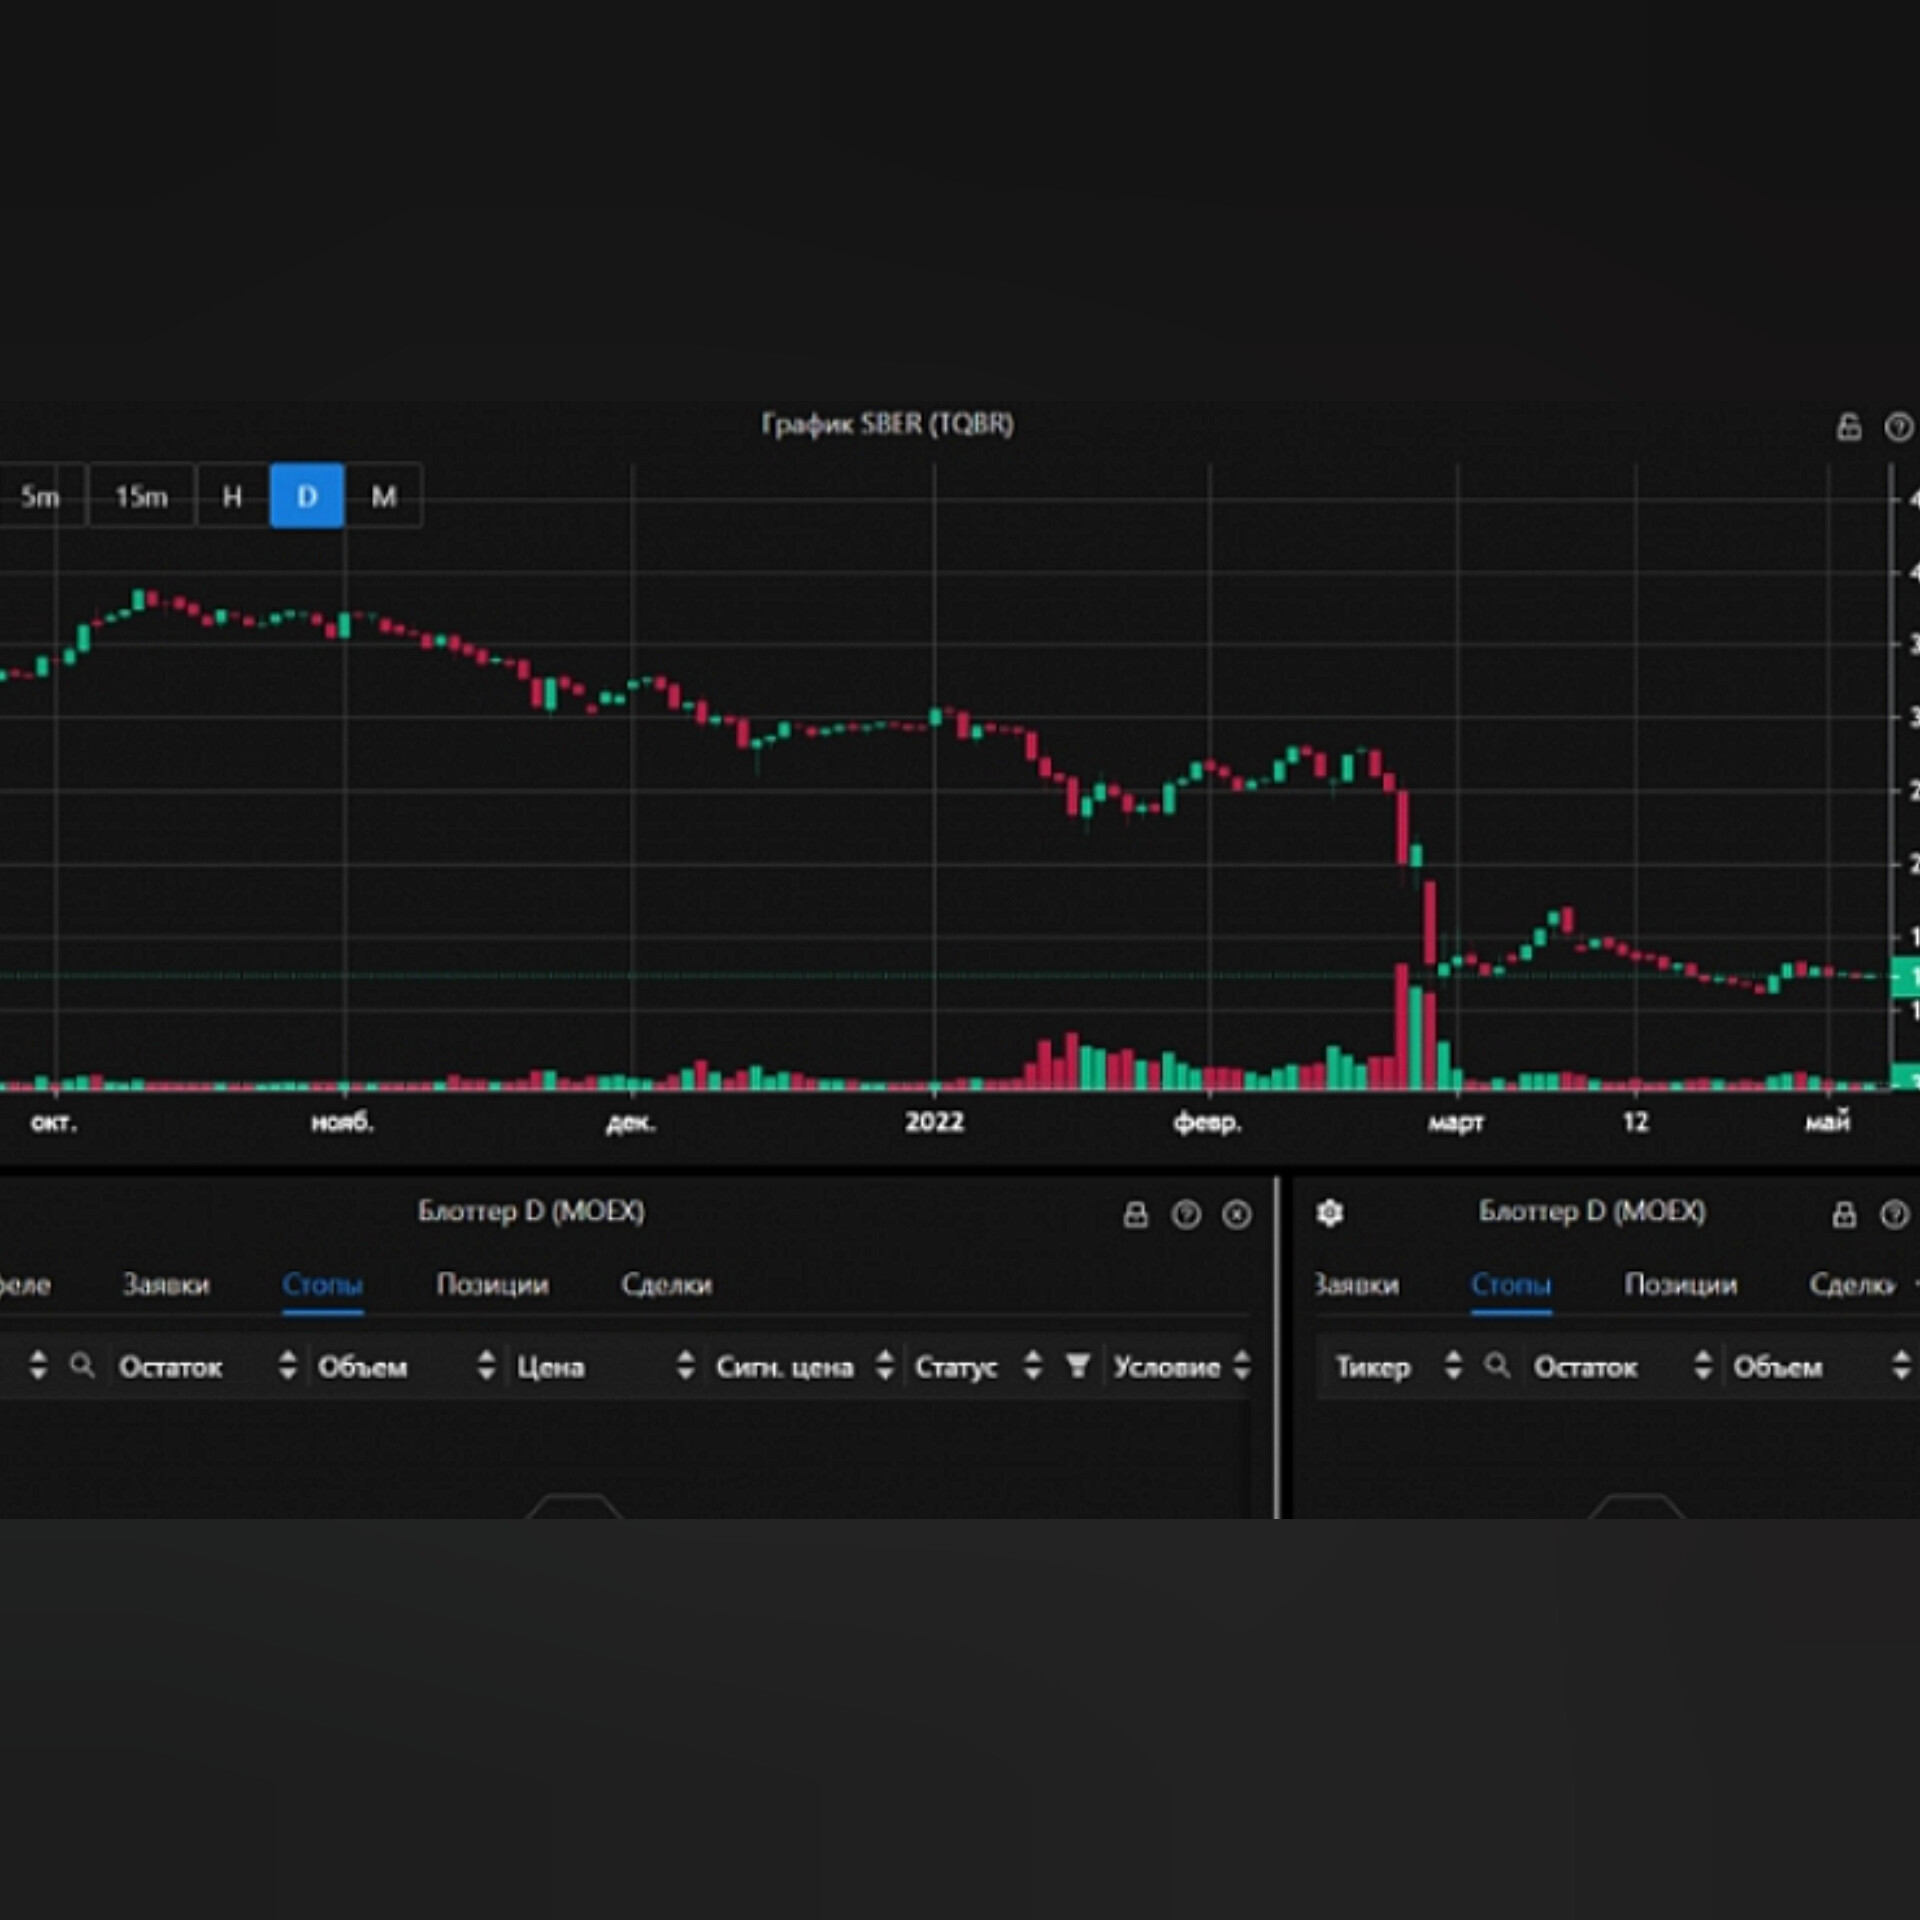Click the март label on the time axis
Screen dimensions: 1920x1920
click(x=1456, y=1123)
